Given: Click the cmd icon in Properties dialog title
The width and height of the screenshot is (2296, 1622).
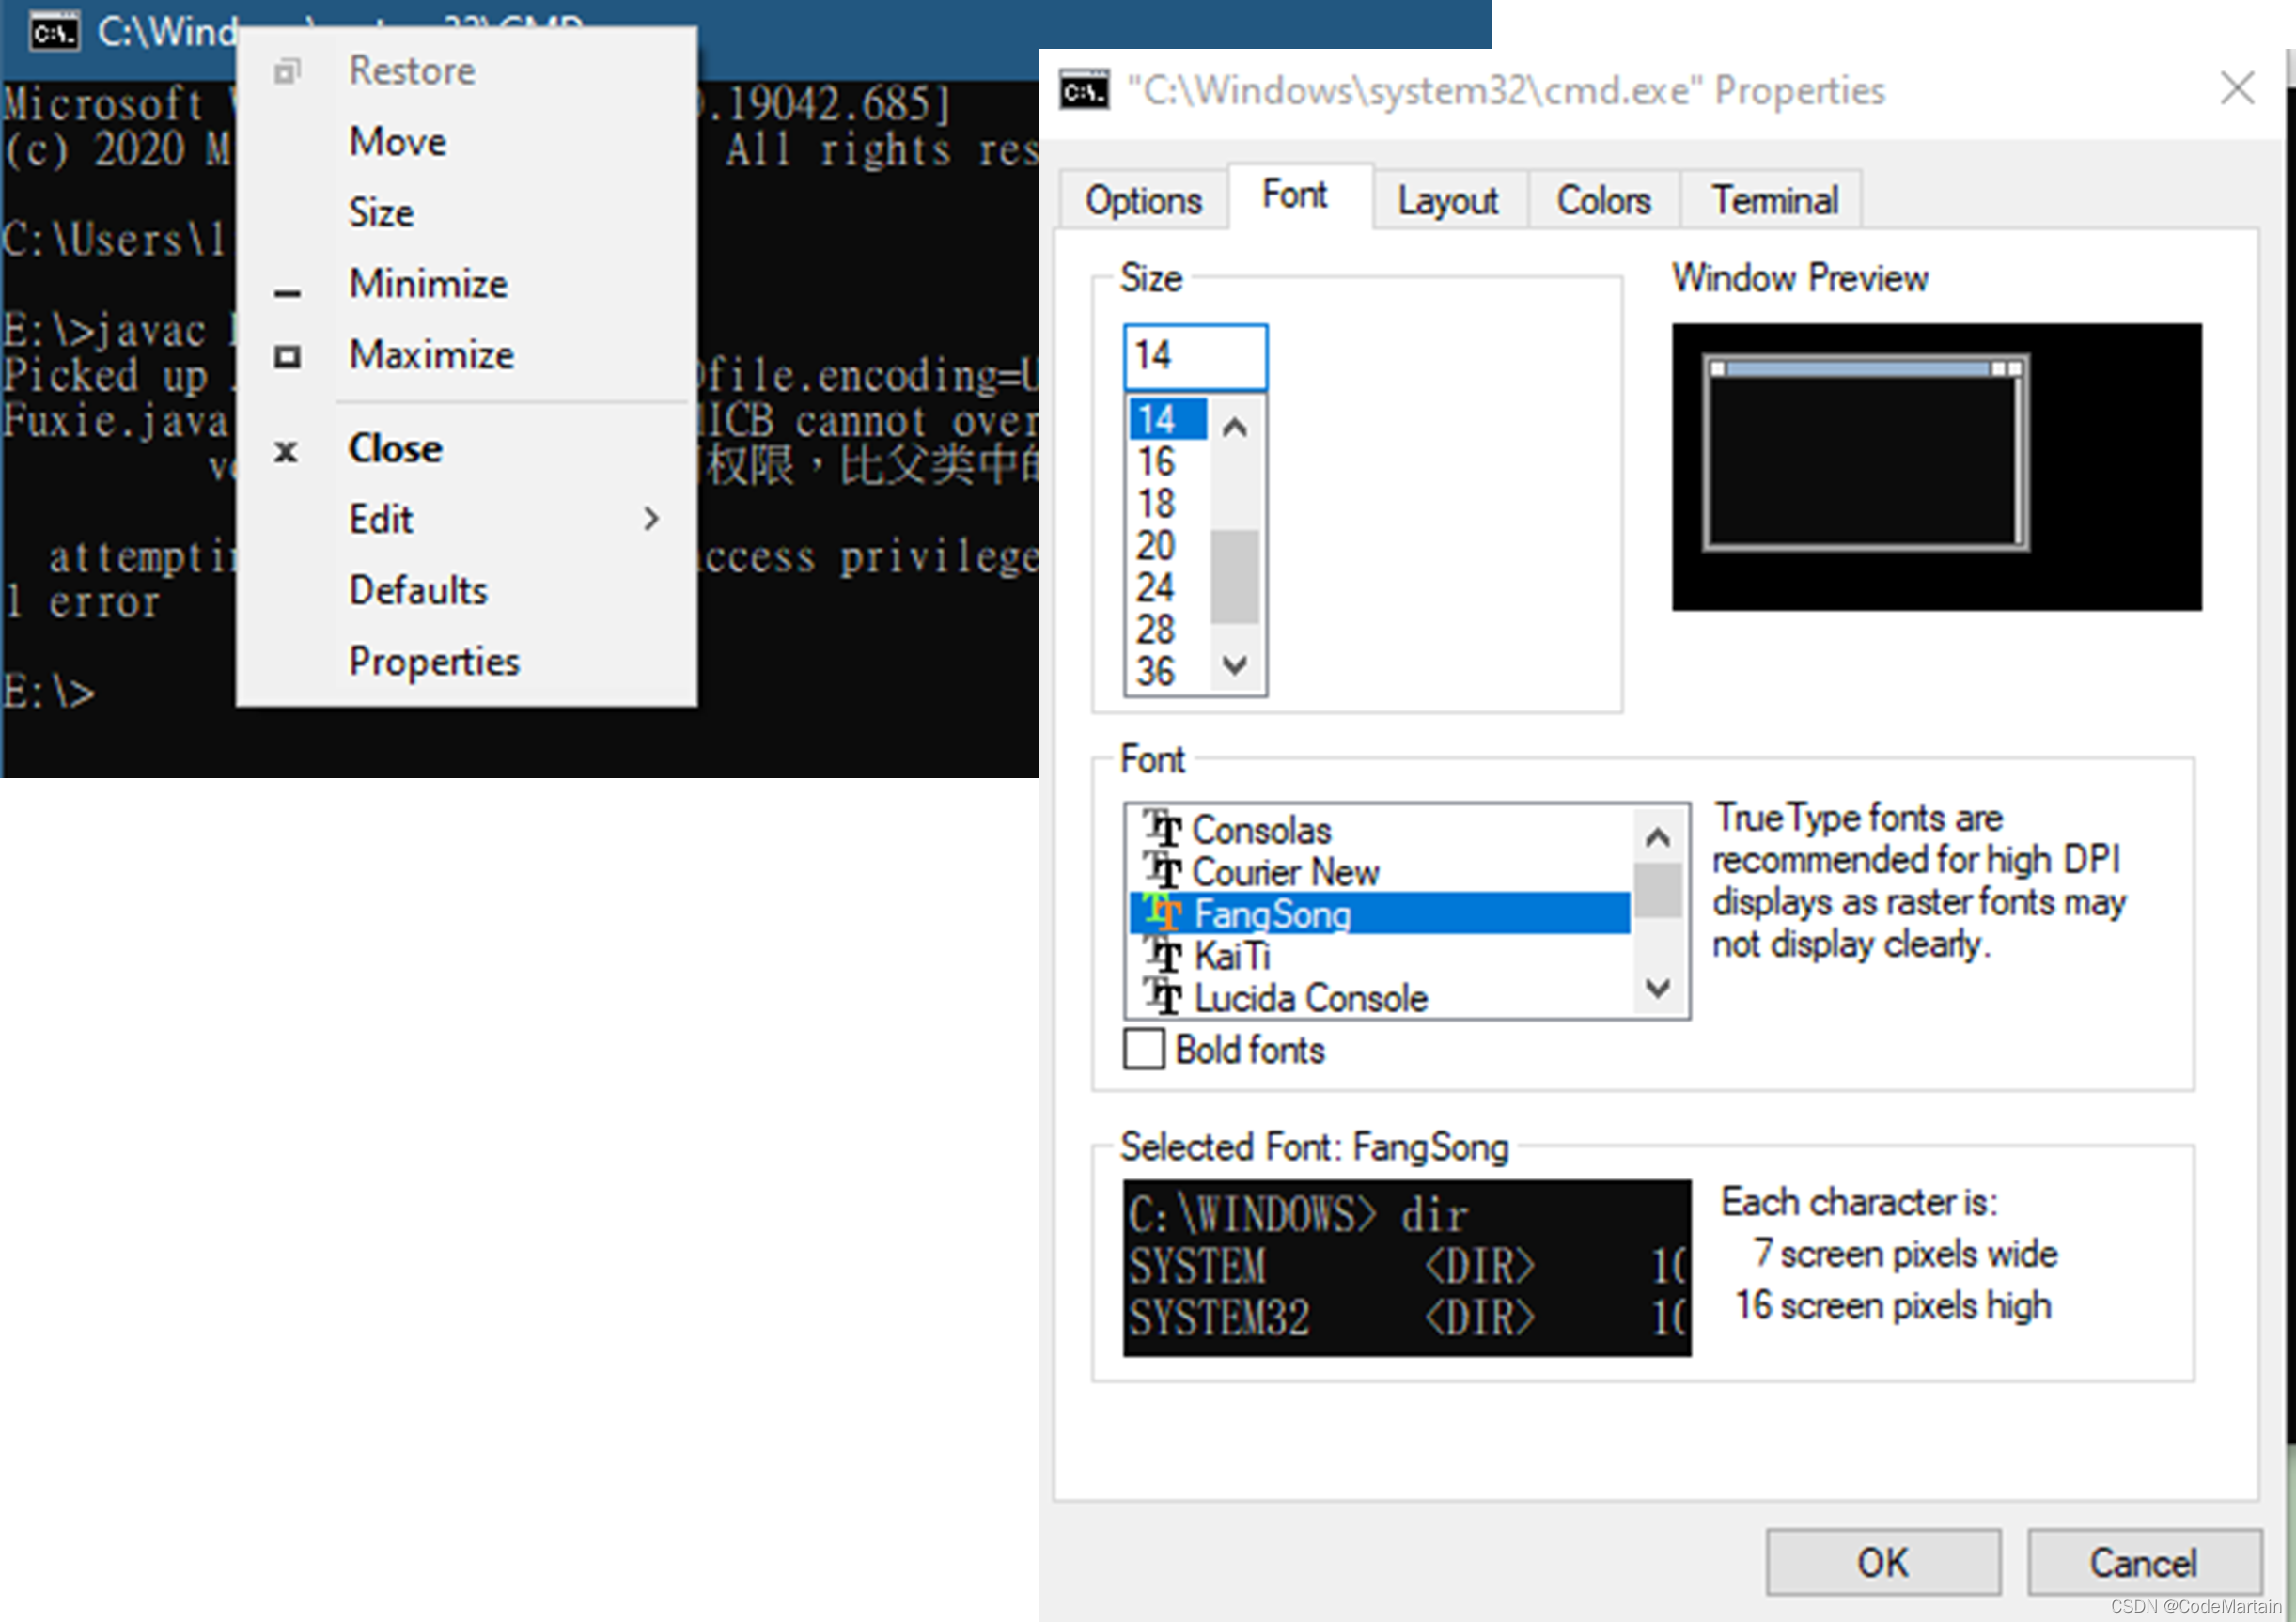Looking at the screenshot, I should pos(1085,90).
